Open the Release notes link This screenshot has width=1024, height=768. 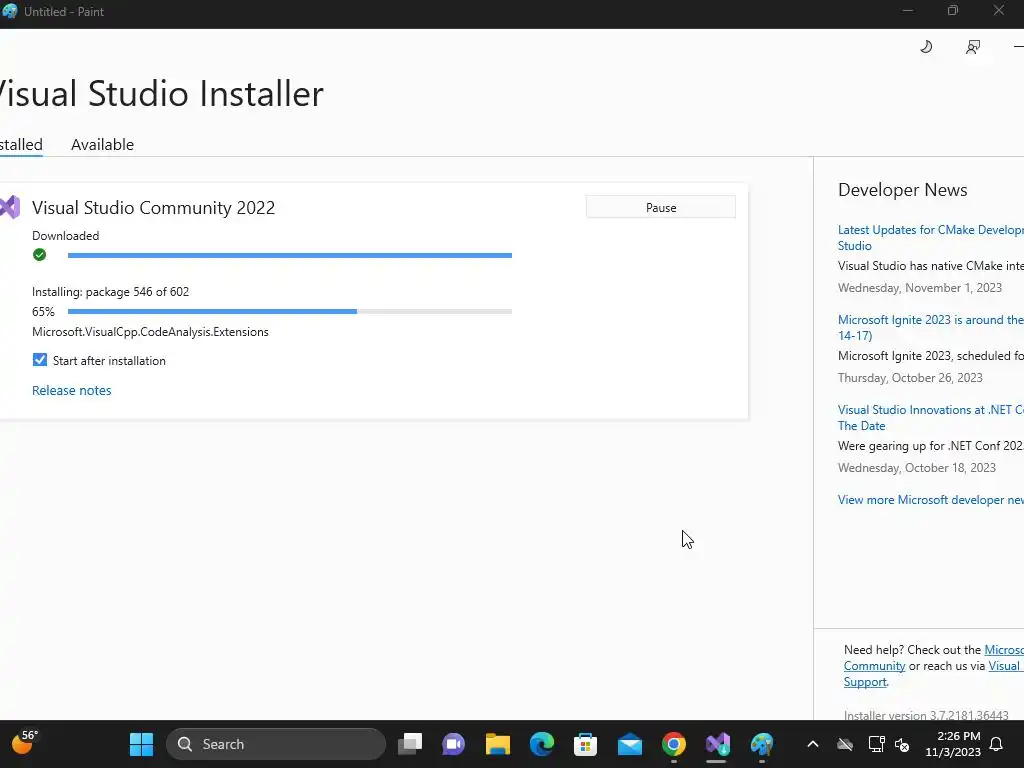pos(72,390)
